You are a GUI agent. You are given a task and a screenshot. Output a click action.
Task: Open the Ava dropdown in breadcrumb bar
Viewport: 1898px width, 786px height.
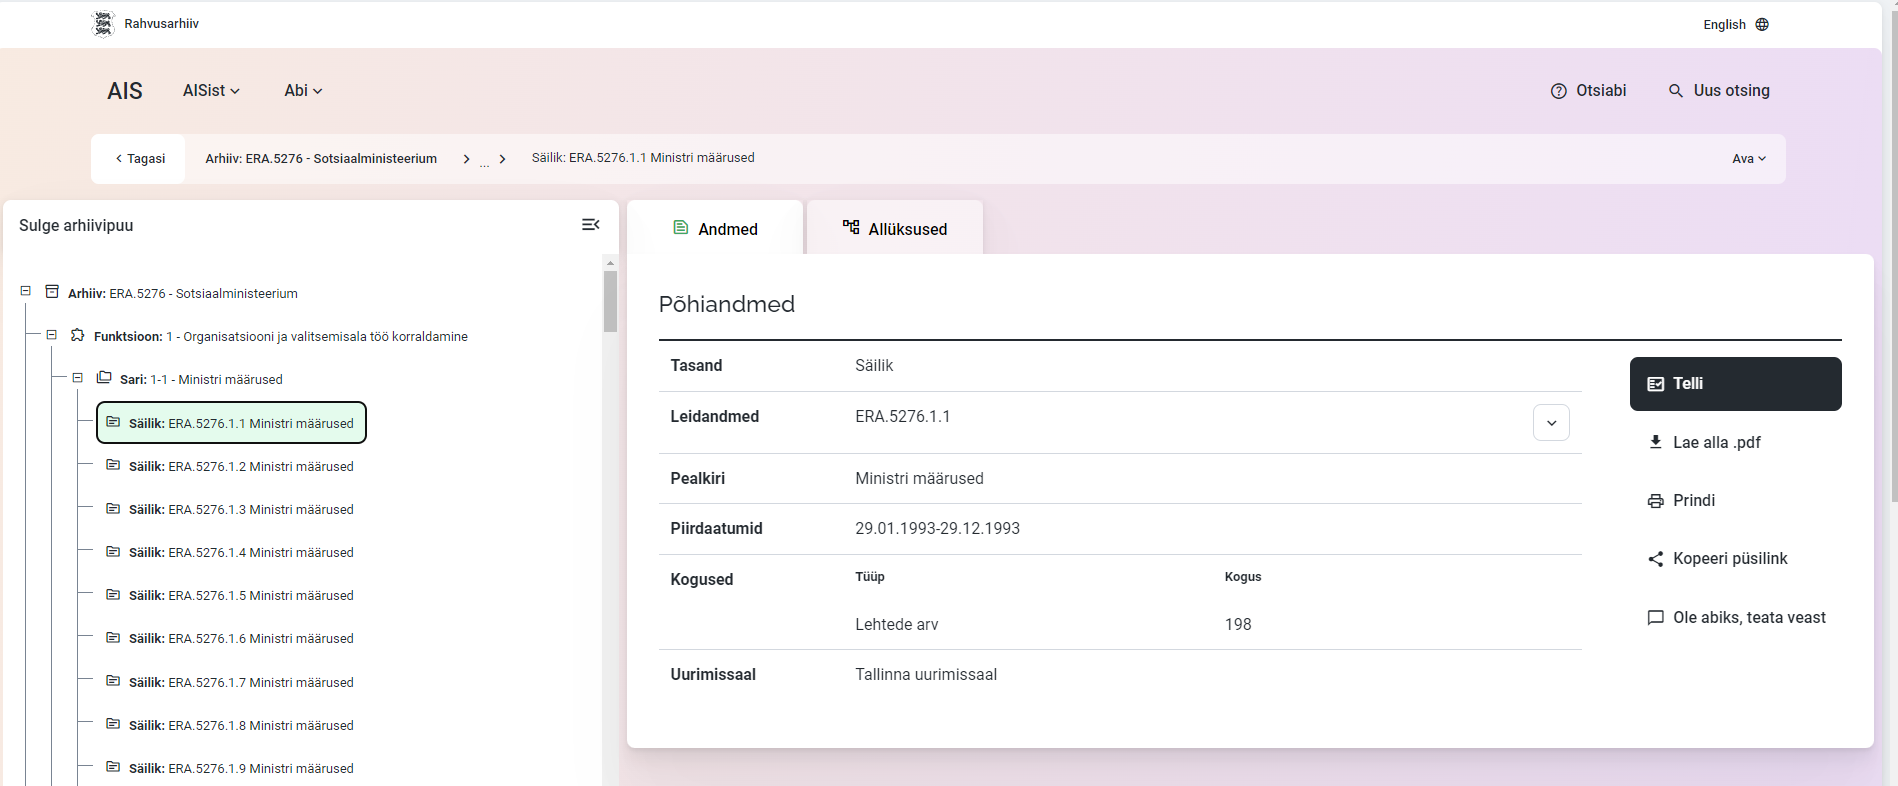tap(1749, 159)
